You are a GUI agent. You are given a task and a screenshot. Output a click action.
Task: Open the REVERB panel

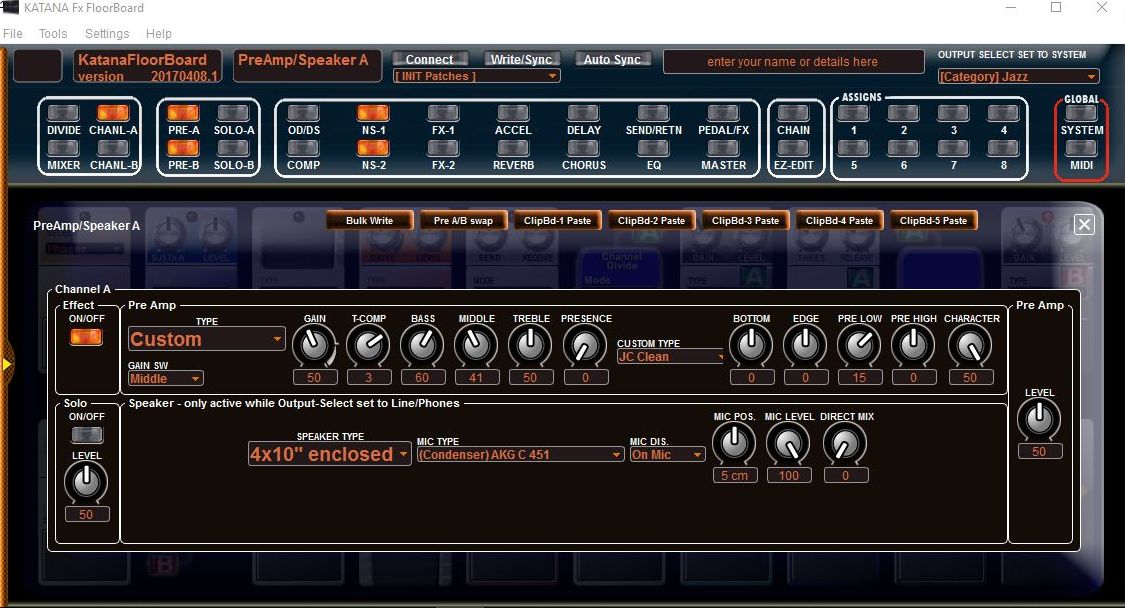click(x=513, y=148)
